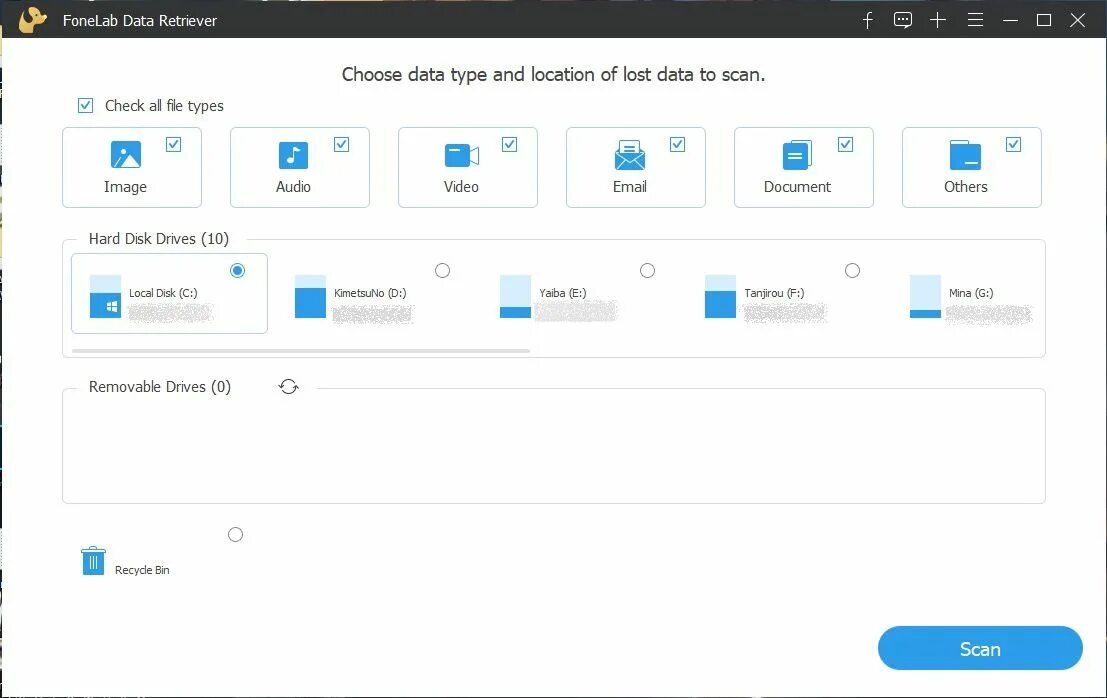Select the KimetsuNo (D:) drive radio button
Image resolution: width=1107 pixels, height=698 pixels.
(x=442, y=270)
